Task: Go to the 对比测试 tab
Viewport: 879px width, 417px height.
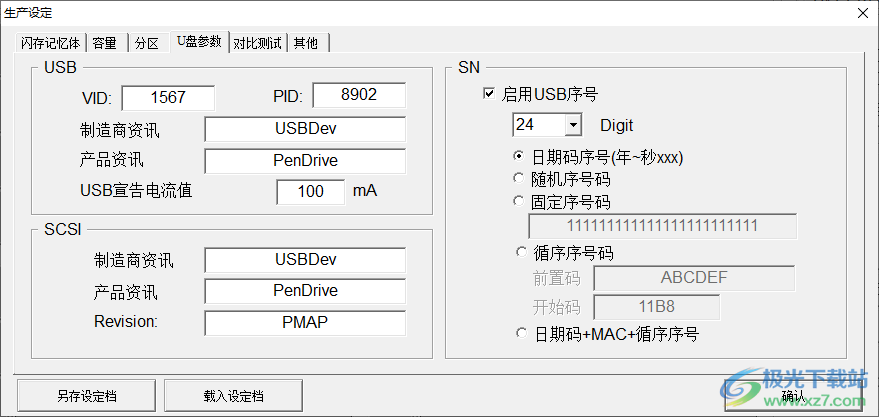Action: (258, 43)
